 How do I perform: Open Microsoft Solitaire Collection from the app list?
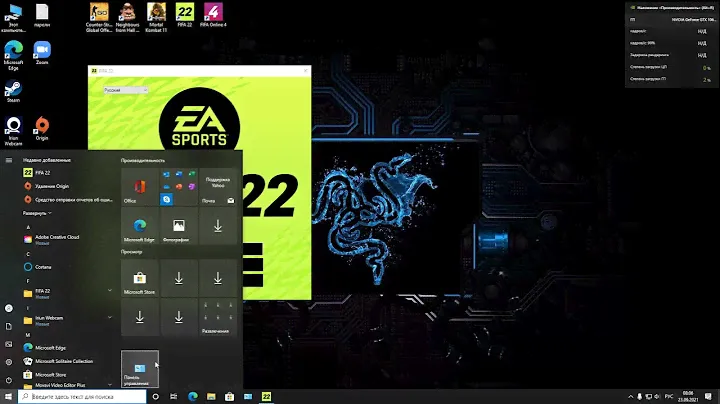point(64,361)
